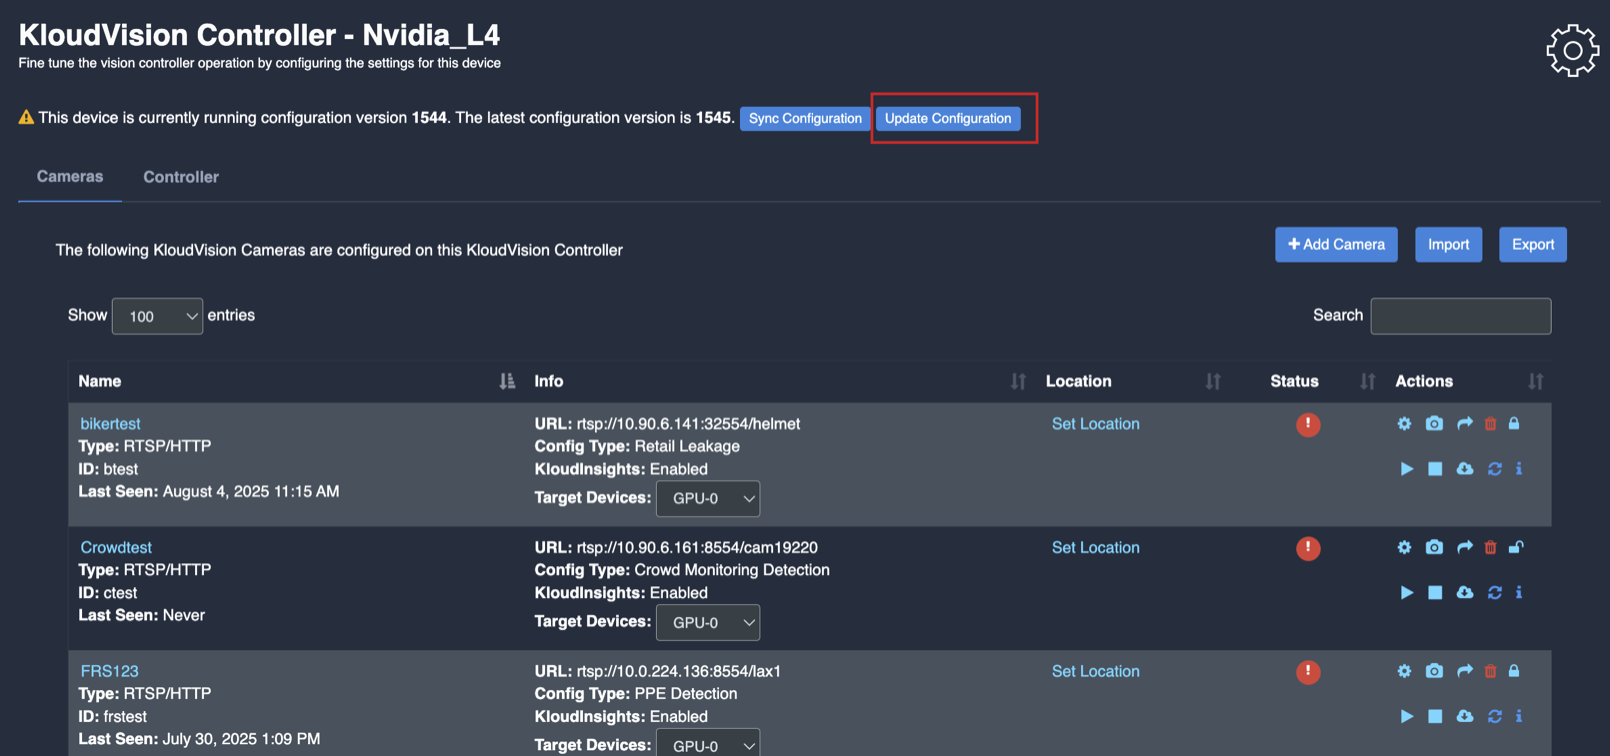The height and width of the screenshot is (756, 1610).
Task: Open Target Devices dropdown for FRS123
Action: pyautogui.click(x=708, y=744)
